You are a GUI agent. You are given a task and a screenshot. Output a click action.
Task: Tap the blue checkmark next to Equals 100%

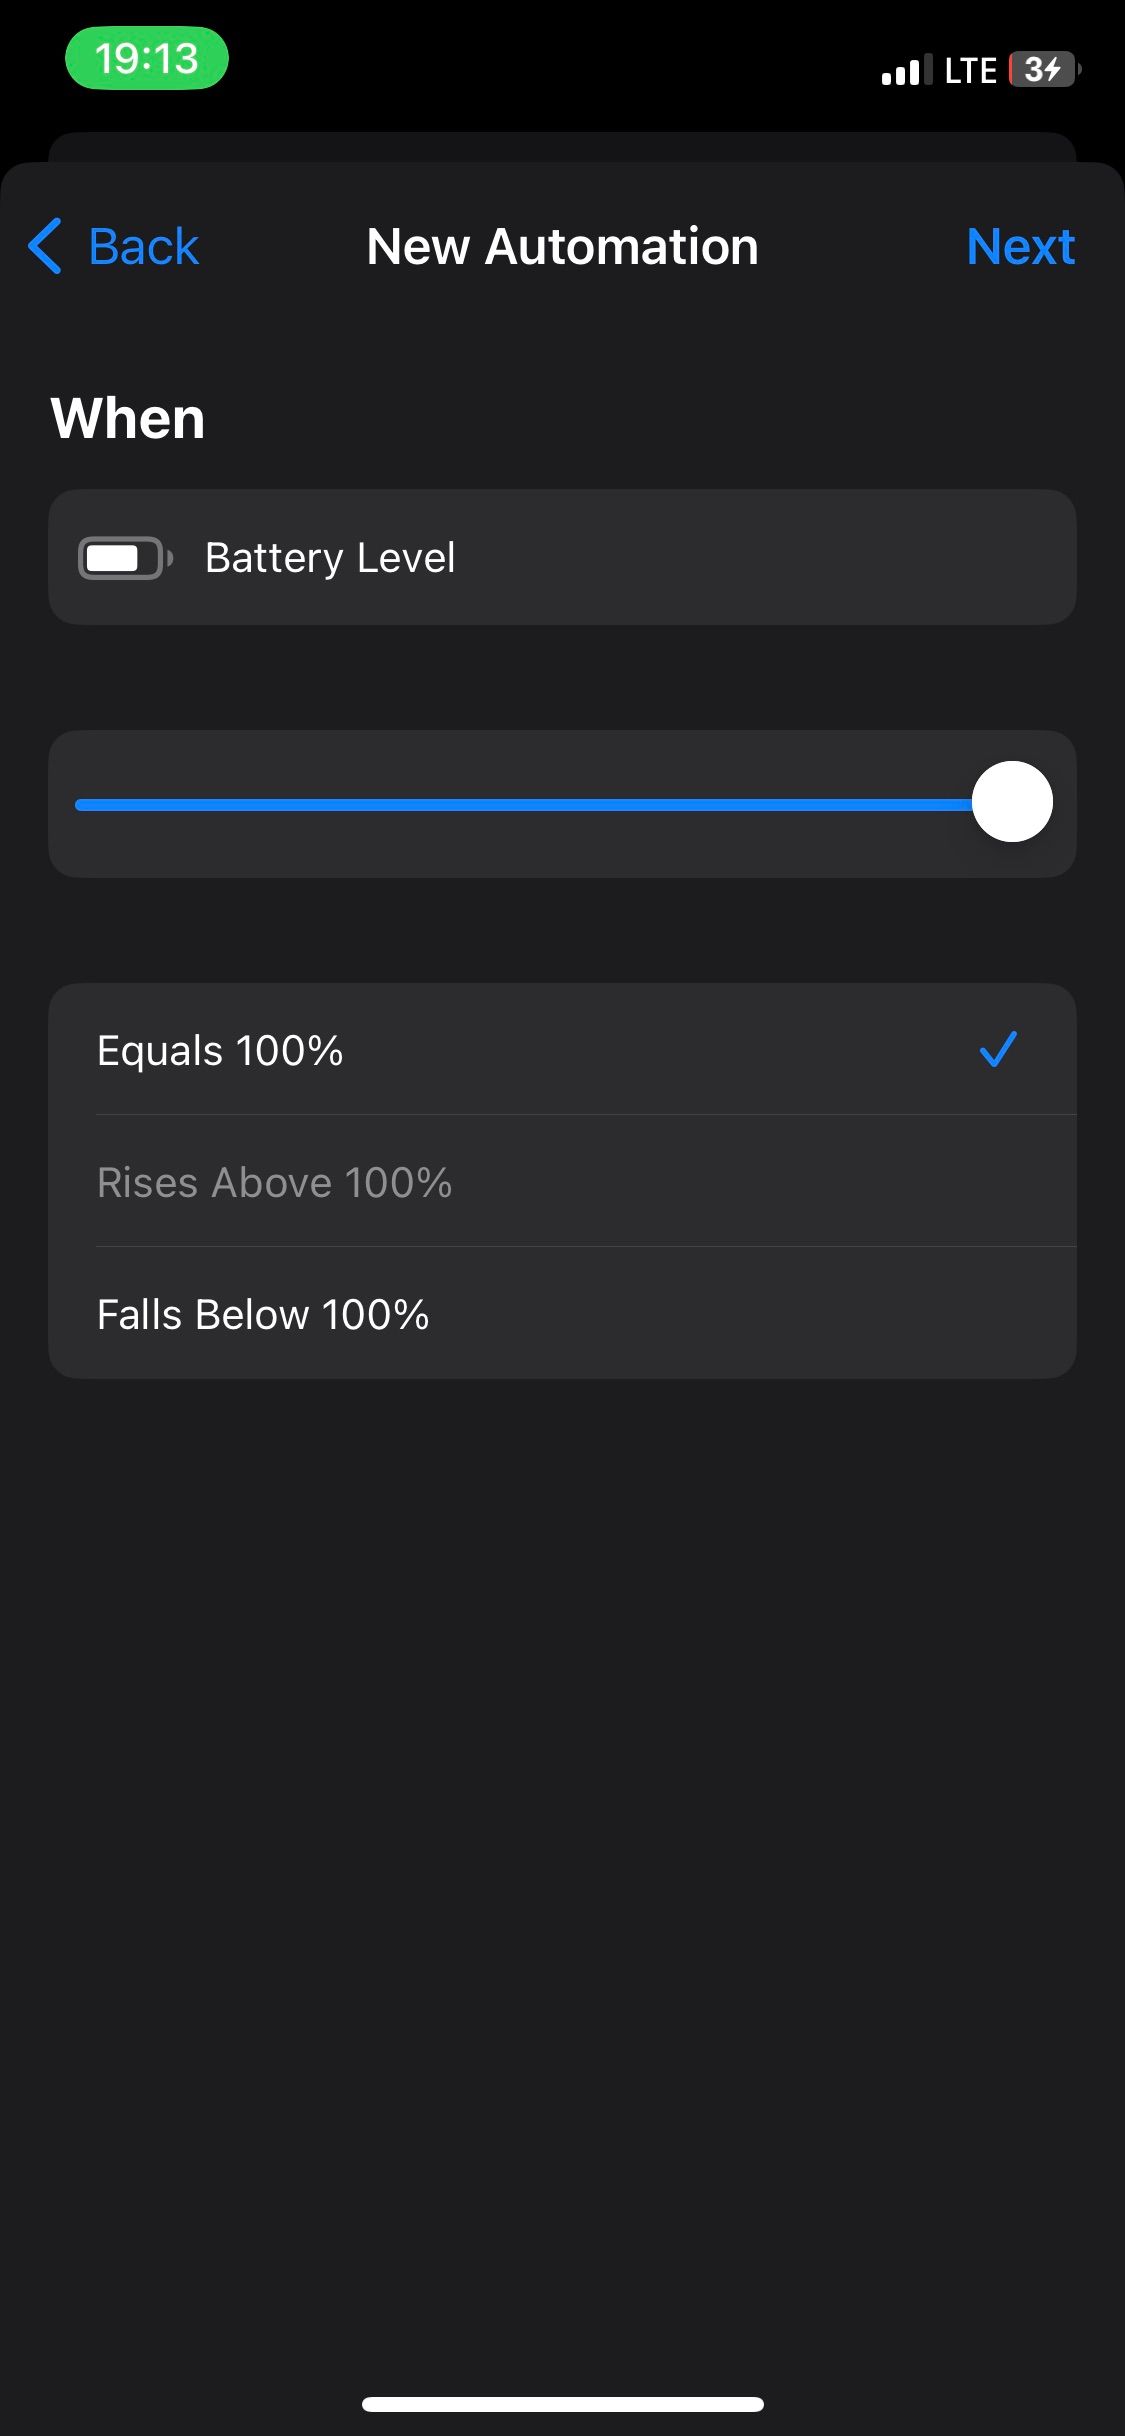pyautogui.click(x=997, y=1050)
